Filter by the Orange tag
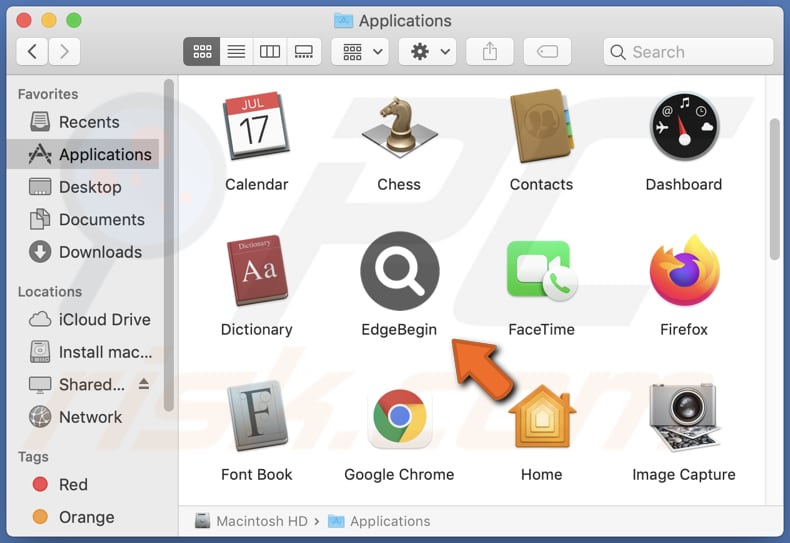 83,517
